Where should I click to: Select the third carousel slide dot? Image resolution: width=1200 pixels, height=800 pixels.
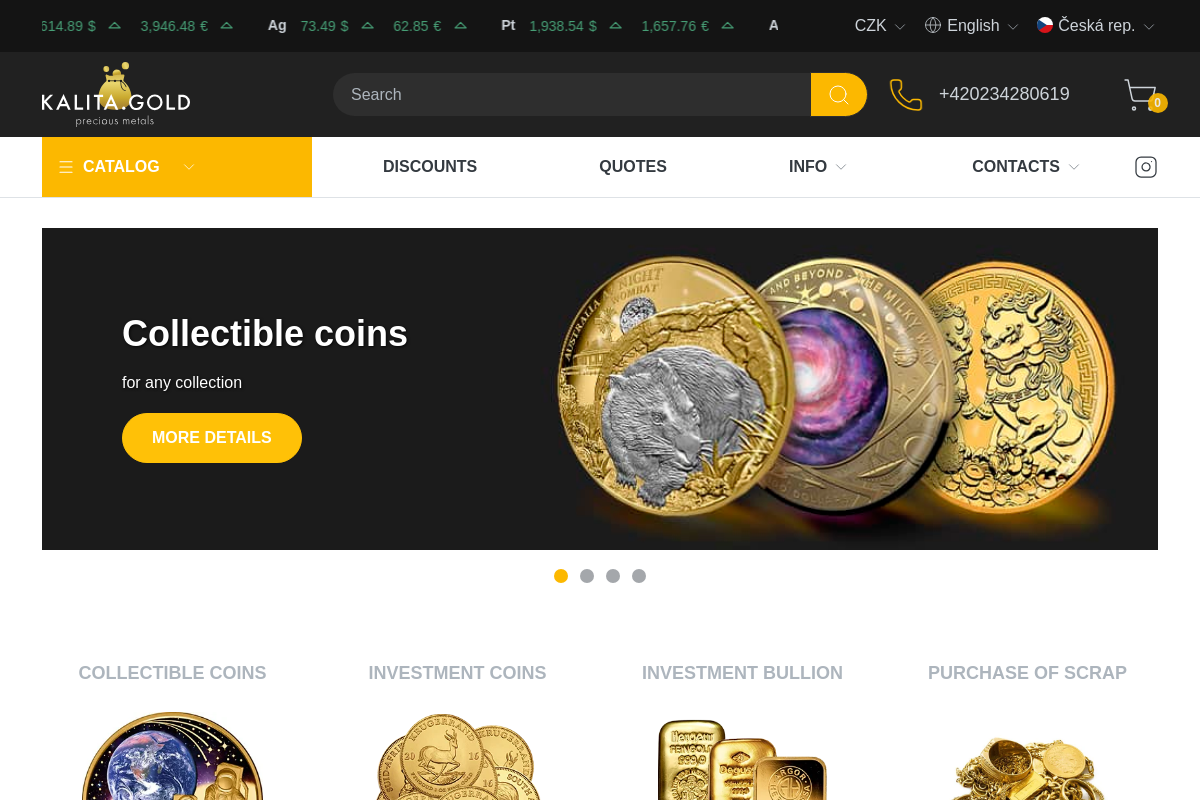(x=613, y=576)
